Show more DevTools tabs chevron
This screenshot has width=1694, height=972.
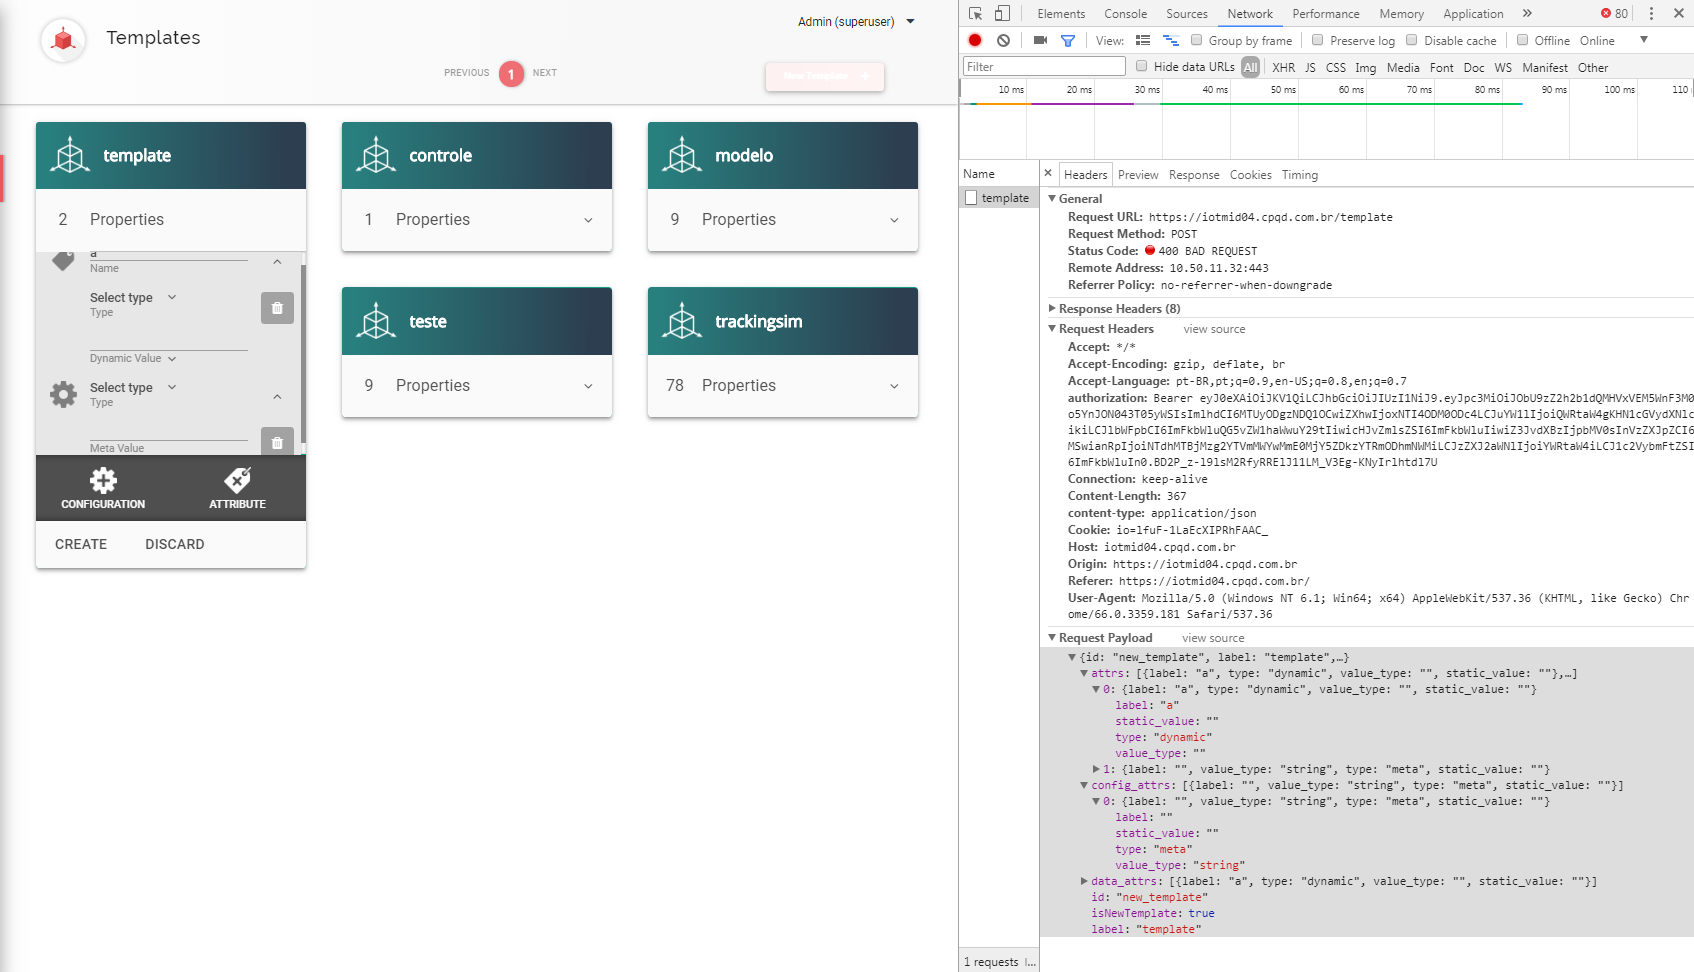(x=1527, y=13)
